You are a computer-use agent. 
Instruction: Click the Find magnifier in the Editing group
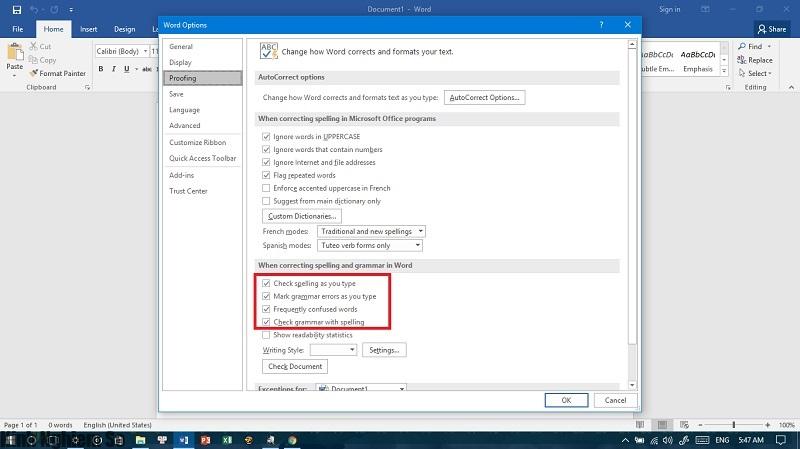749,46
